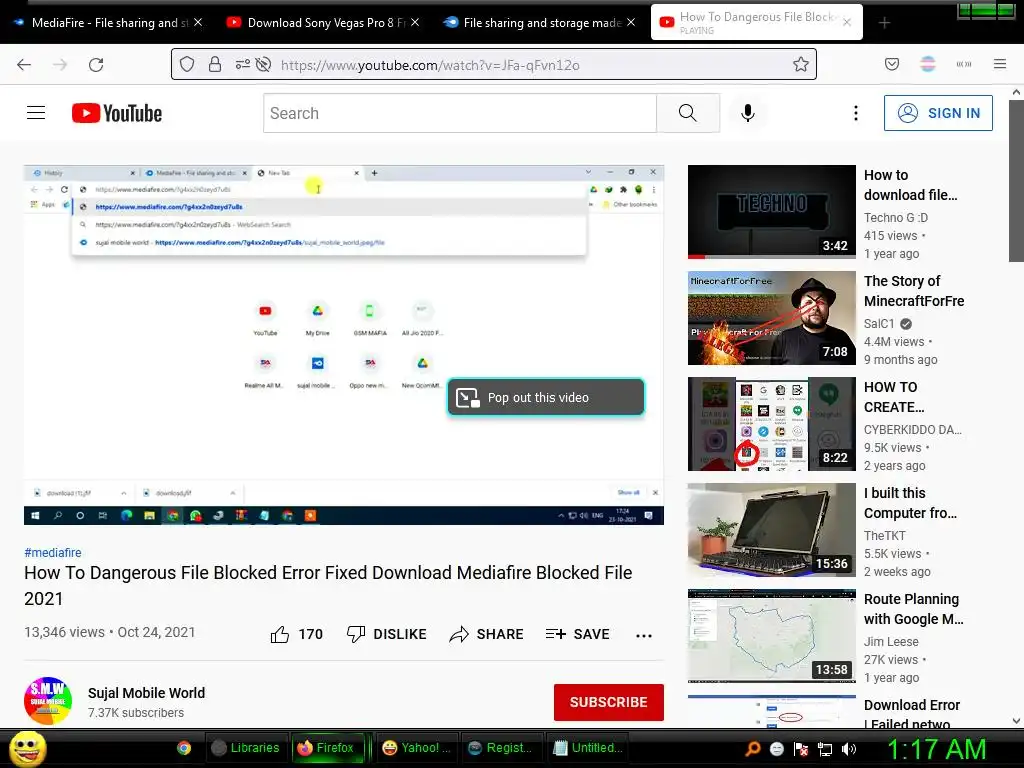Screen dimensions: 1024x768
Task: Open the Sujal Mobile World channel avatar
Action: [48, 701]
